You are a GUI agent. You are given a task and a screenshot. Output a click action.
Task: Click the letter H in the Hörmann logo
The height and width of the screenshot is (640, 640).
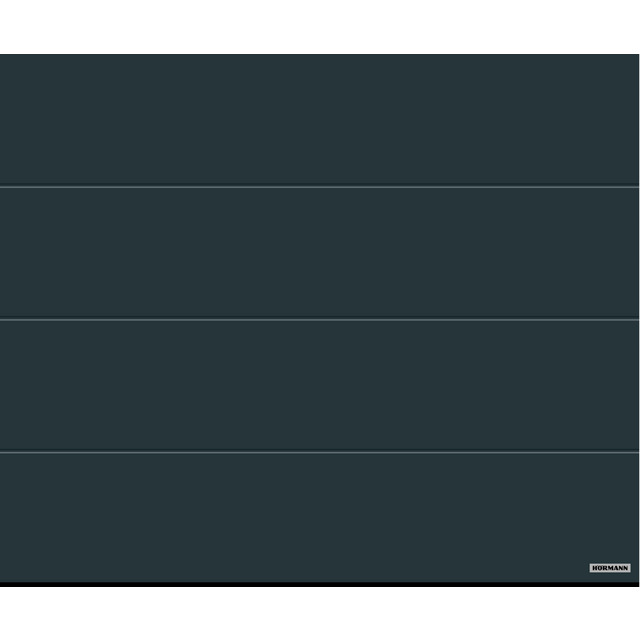[x=594, y=568]
